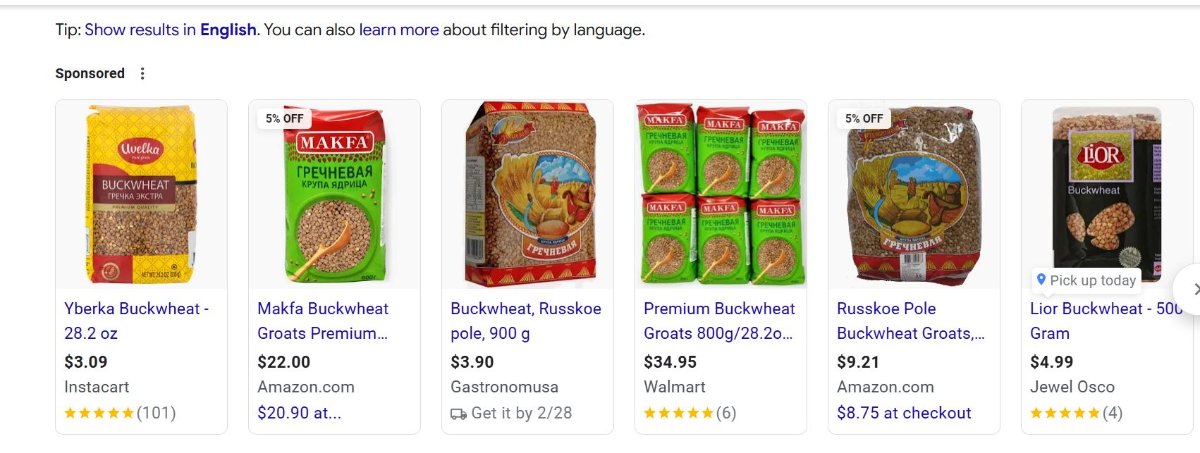The width and height of the screenshot is (1200, 453).
Task: Open the Sponsored three-dot options menu
Action: 142,73
